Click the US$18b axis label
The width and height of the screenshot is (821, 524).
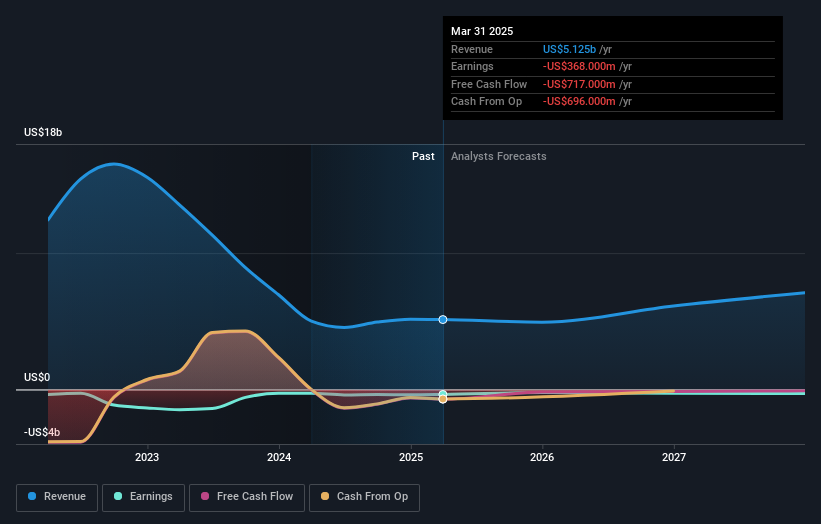[43, 132]
